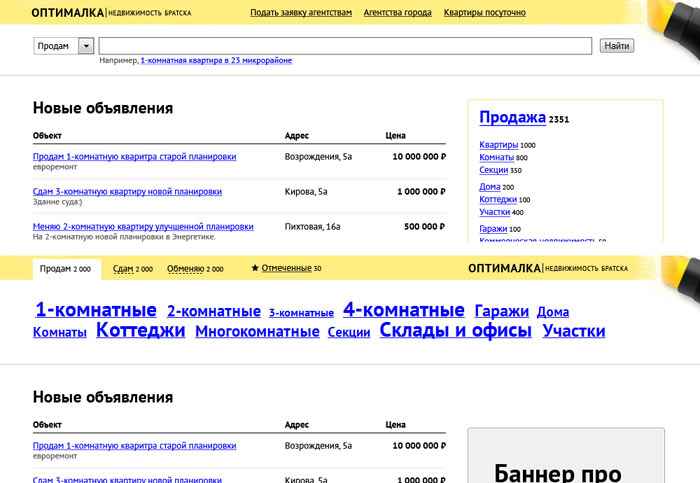The width and height of the screenshot is (700, 483).
Task: Open listing Сдам 3-комнатную квартиру in first table
Action: point(127,191)
